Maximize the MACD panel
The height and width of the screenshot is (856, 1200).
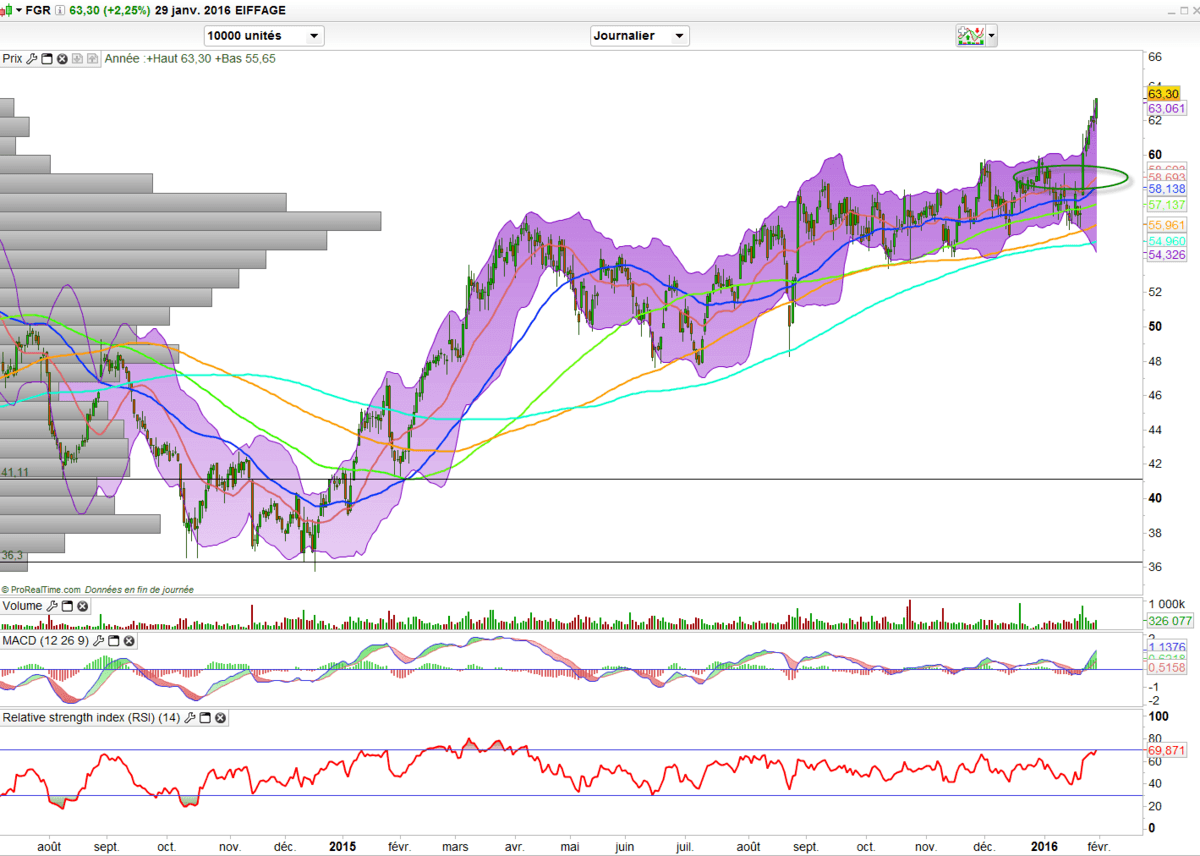pos(113,640)
